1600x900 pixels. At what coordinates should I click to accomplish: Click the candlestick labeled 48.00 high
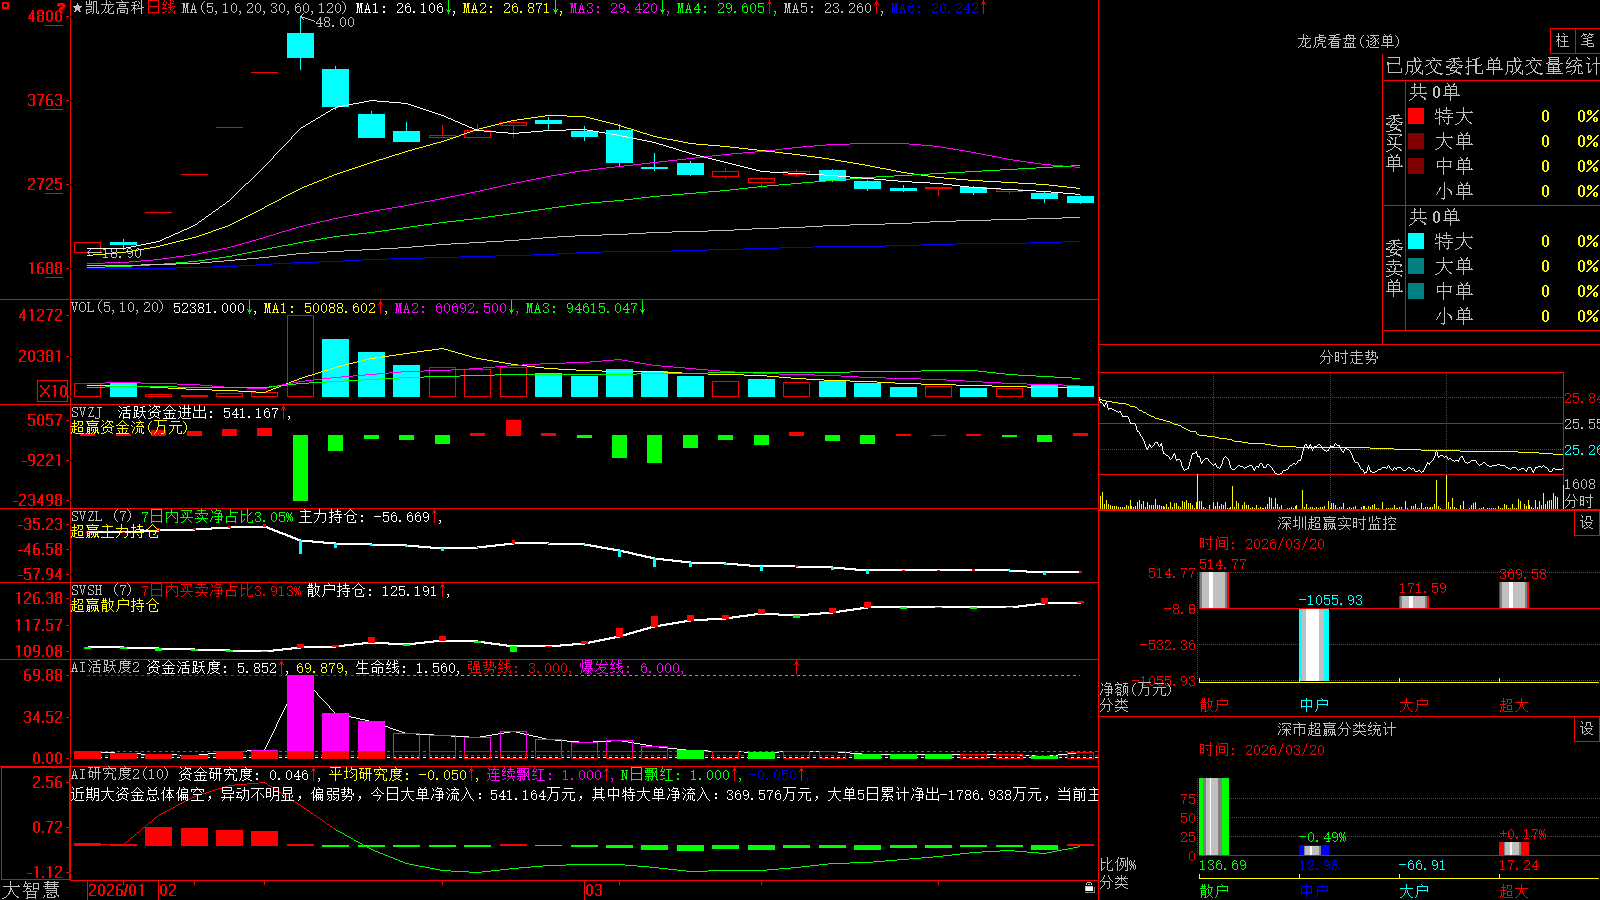pos(300,44)
